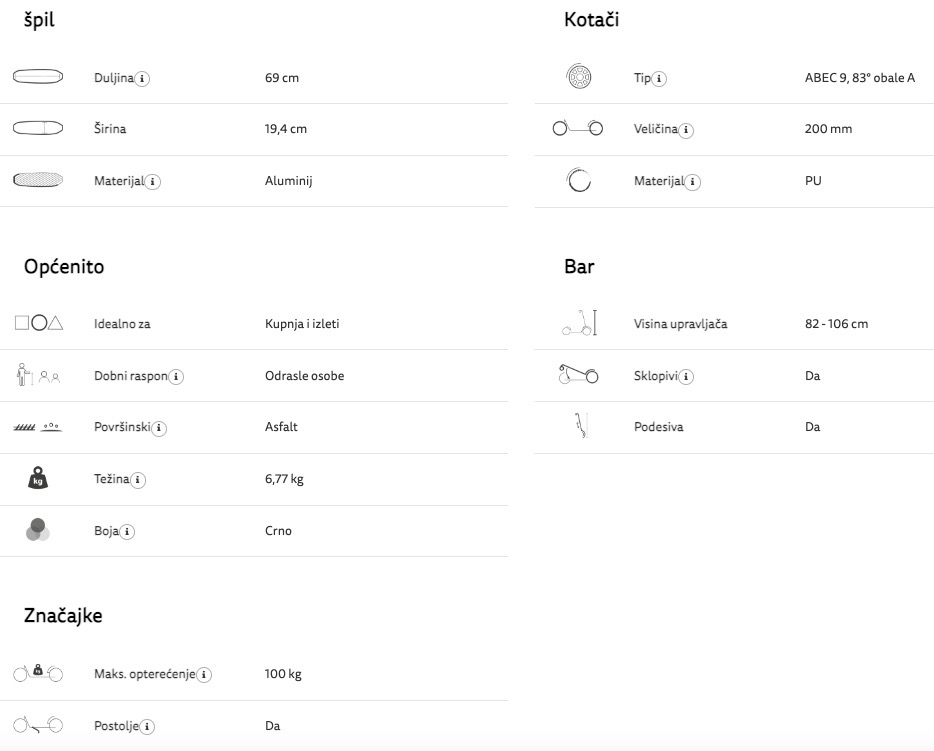The image size is (934, 751).
Task: Click the folded scooter Sklopivi icon
Action: 578,374
